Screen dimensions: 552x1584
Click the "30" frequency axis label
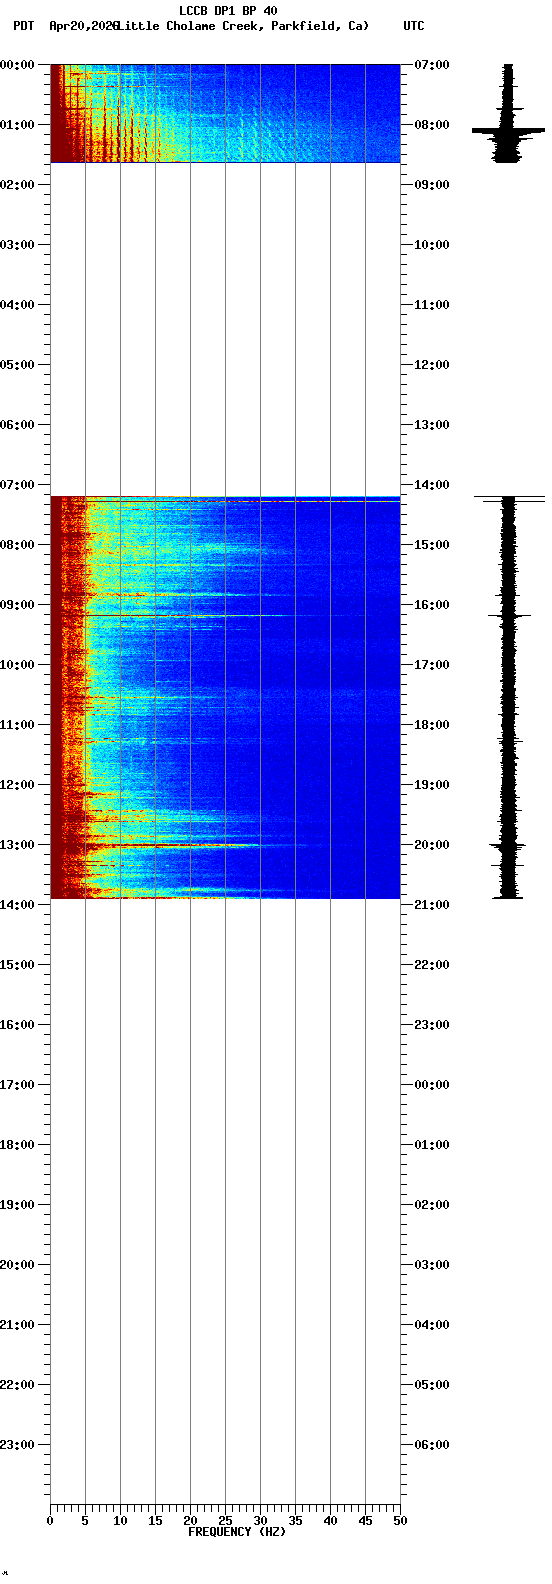pyautogui.click(x=260, y=1521)
